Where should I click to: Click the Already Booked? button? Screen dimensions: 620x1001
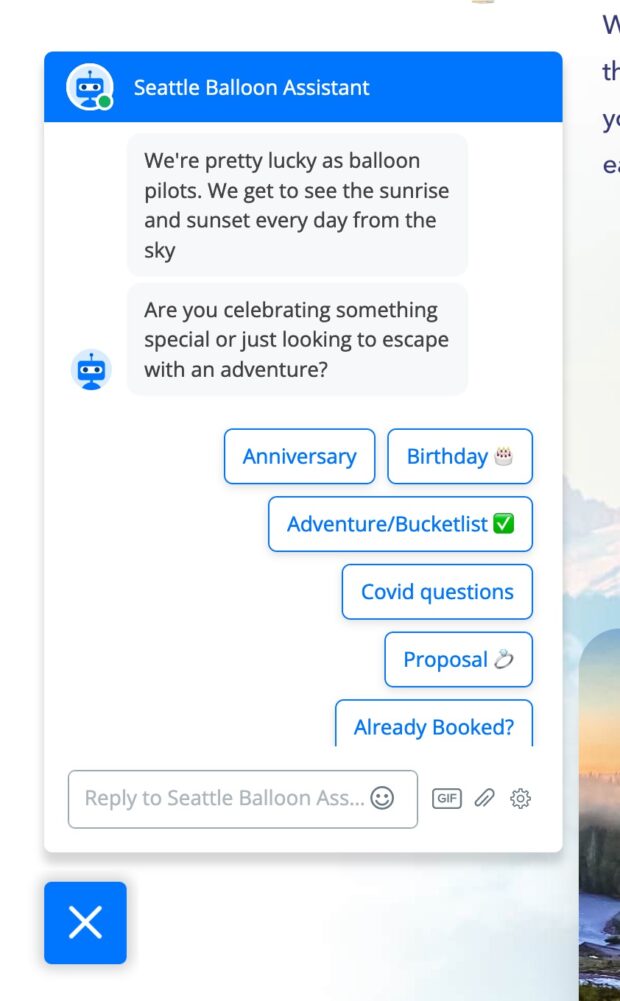point(433,726)
